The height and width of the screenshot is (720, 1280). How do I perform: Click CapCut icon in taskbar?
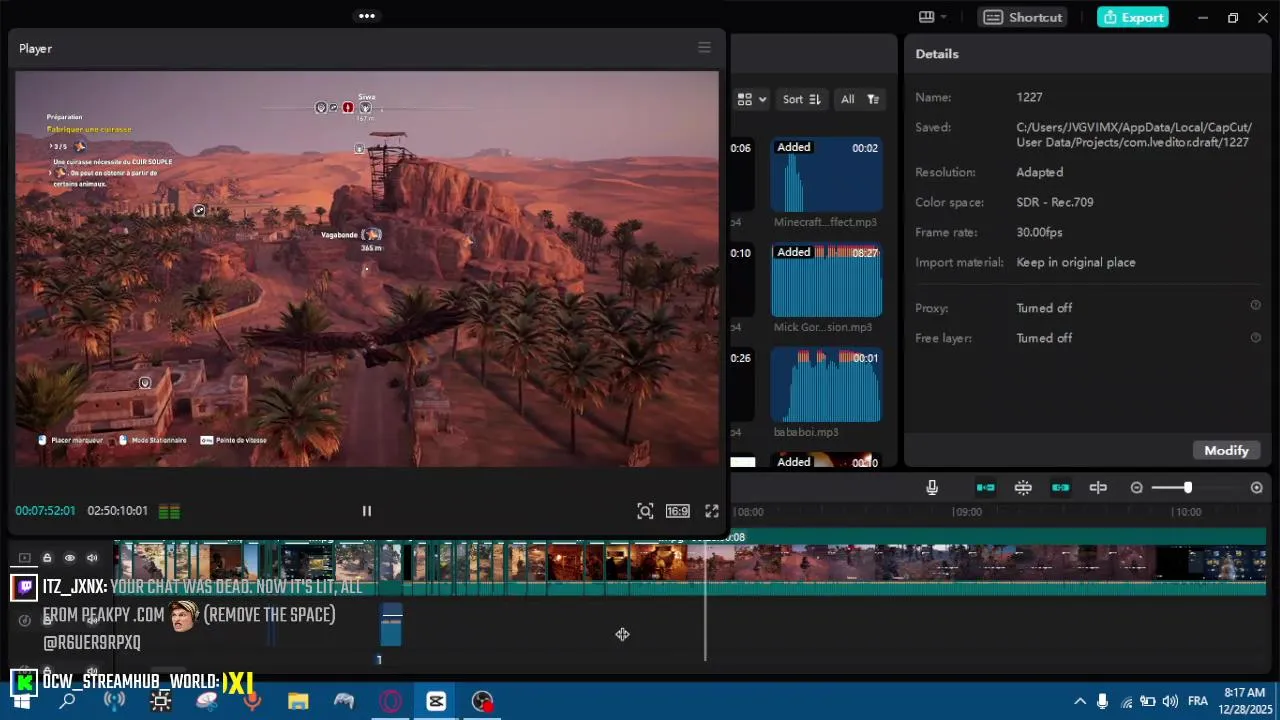[436, 701]
